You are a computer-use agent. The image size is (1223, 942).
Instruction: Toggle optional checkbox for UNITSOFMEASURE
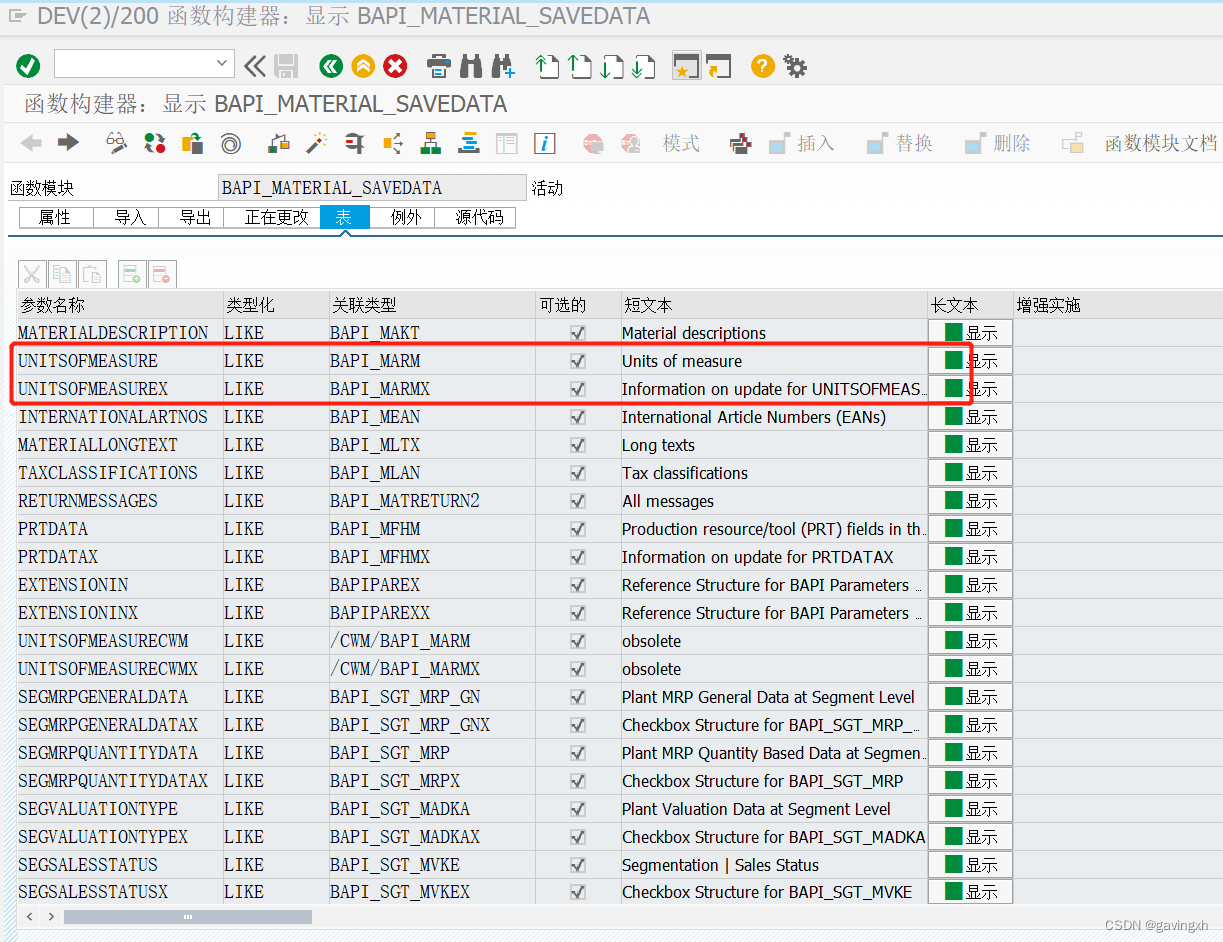[x=578, y=361]
